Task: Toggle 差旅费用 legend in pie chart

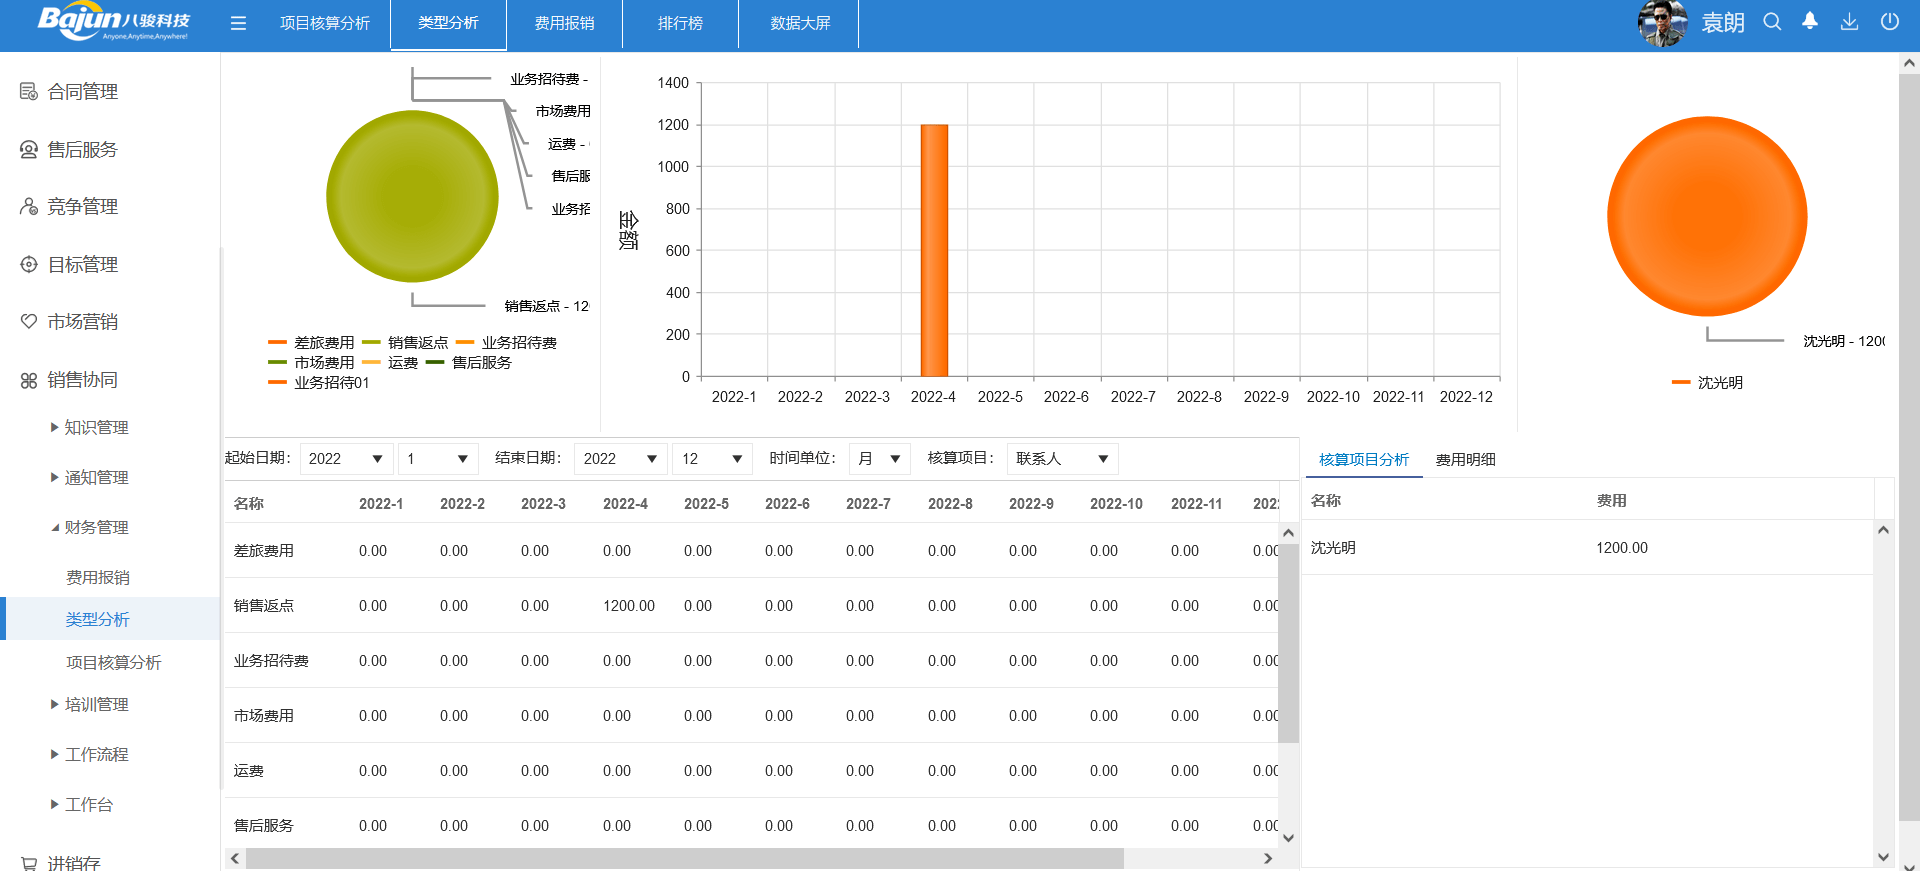Action: coord(312,343)
